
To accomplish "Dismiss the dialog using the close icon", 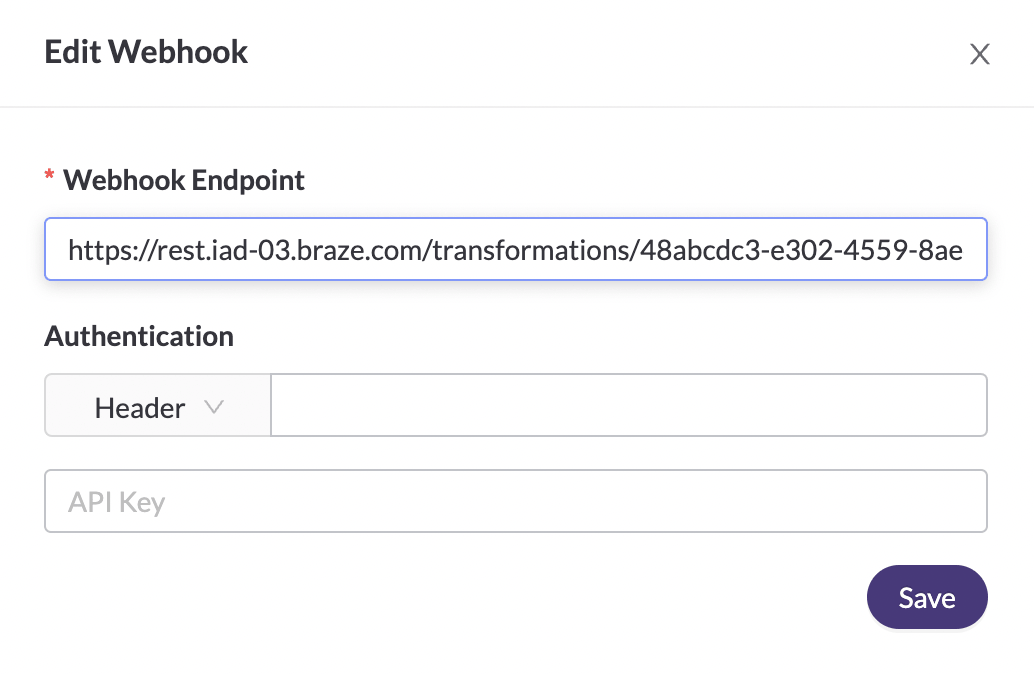I will [x=979, y=54].
